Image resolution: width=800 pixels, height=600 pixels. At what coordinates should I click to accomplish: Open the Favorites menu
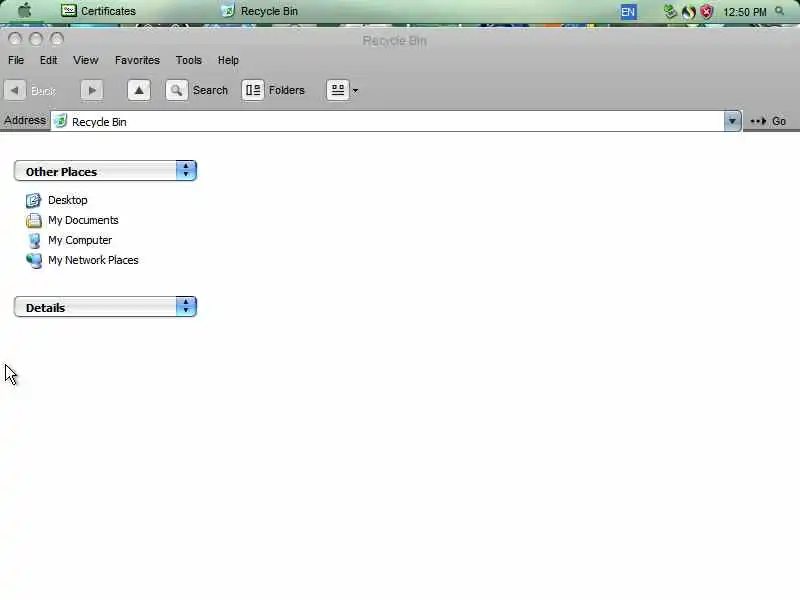click(x=137, y=60)
